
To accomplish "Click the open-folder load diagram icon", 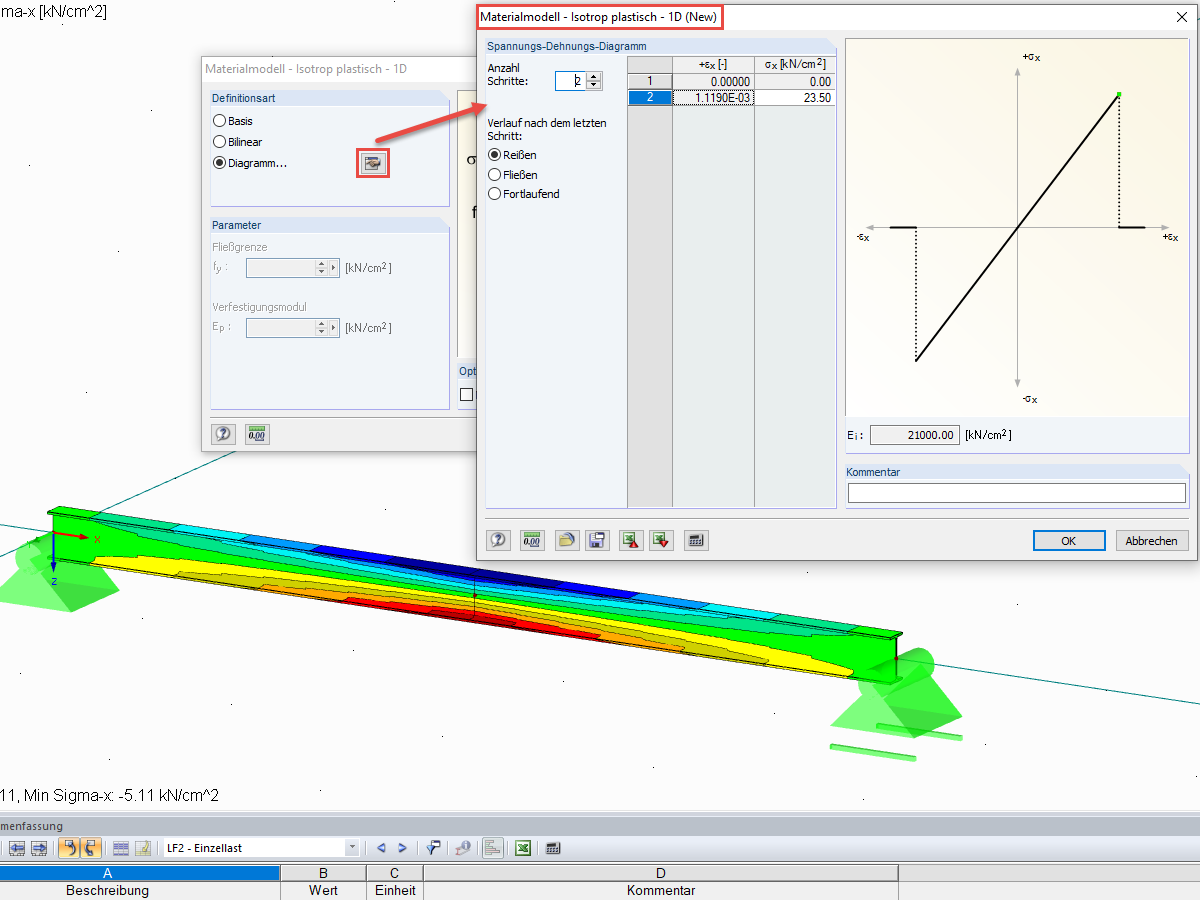I will click(567, 540).
